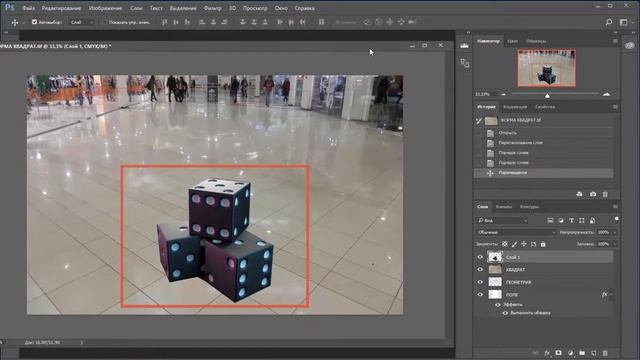Switch to the Образцы tab

click(x=536, y=41)
